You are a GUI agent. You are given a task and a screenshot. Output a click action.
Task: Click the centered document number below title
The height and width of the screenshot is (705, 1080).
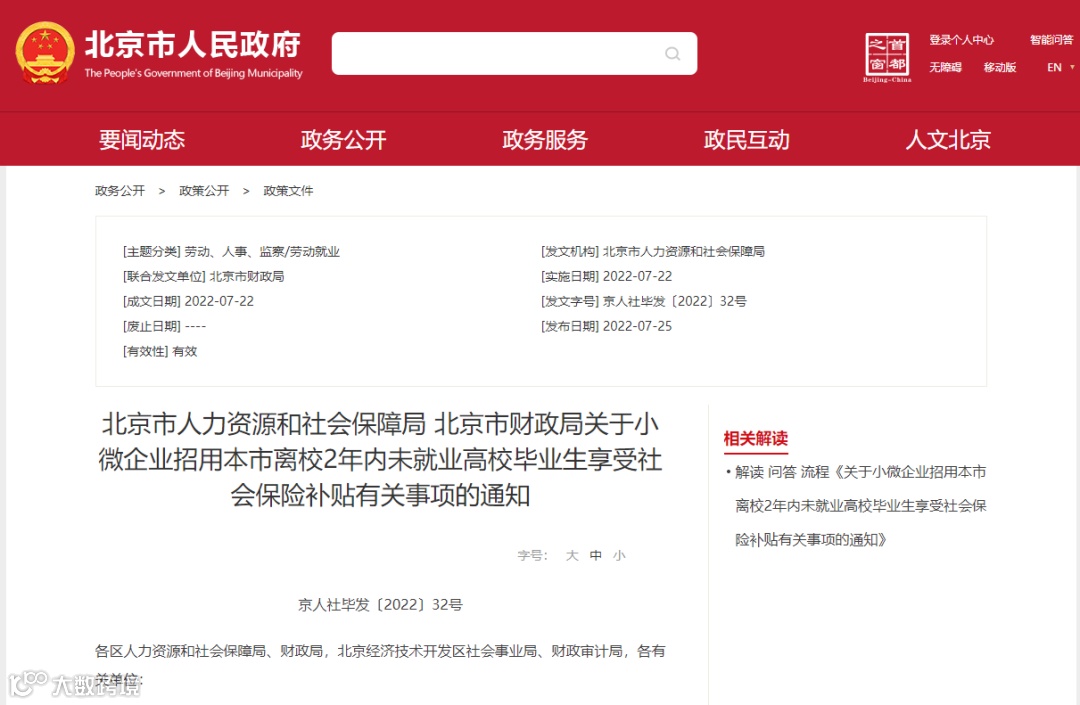tap(380, 605)
